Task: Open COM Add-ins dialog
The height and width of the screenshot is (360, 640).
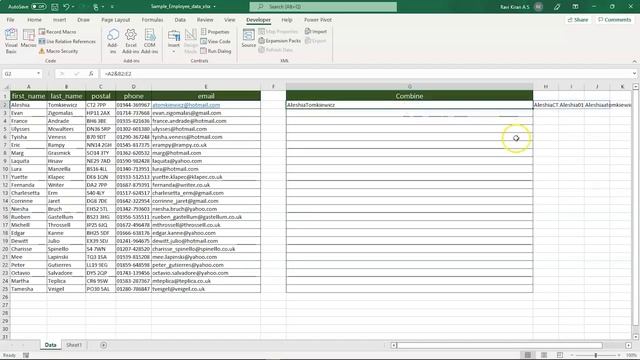Action: tap(149, 41)
